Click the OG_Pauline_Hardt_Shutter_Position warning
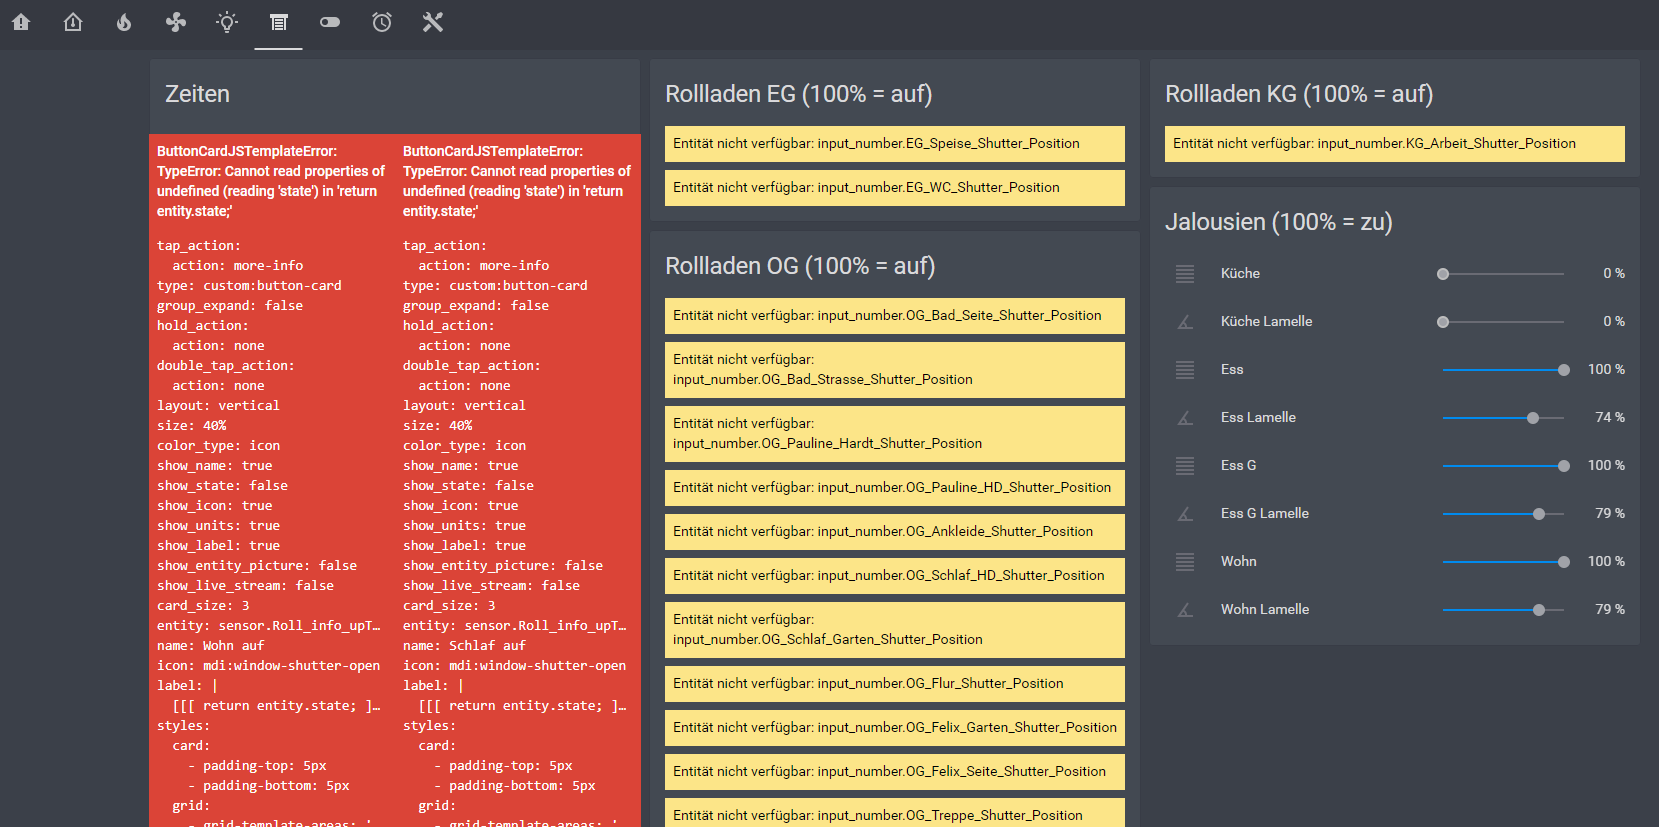This screenshot has width=1659, height=827. (x=895, y=434)
